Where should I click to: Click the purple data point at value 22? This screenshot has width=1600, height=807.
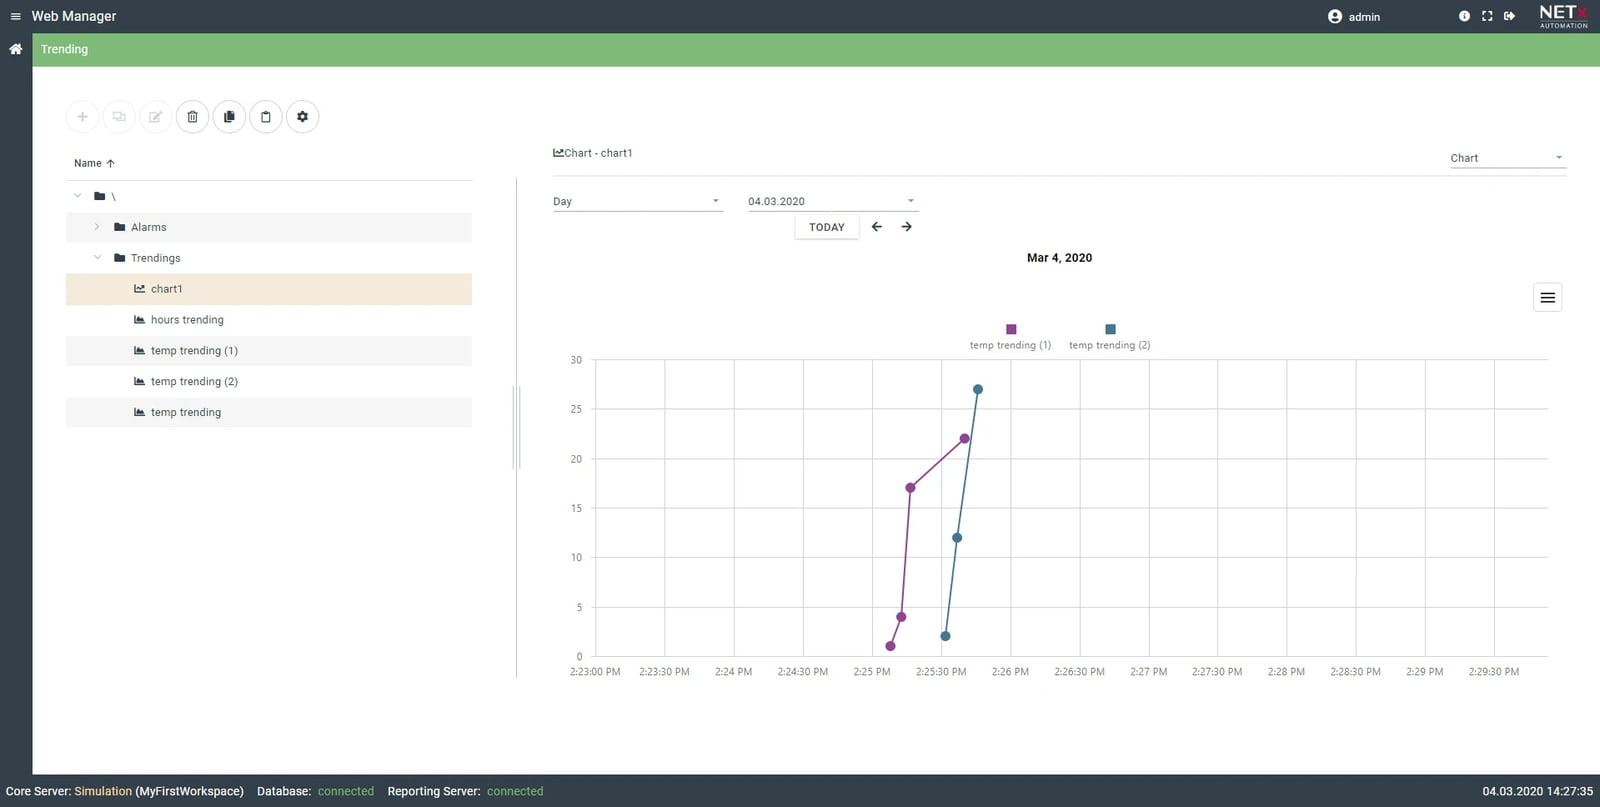tap(965, 439)
